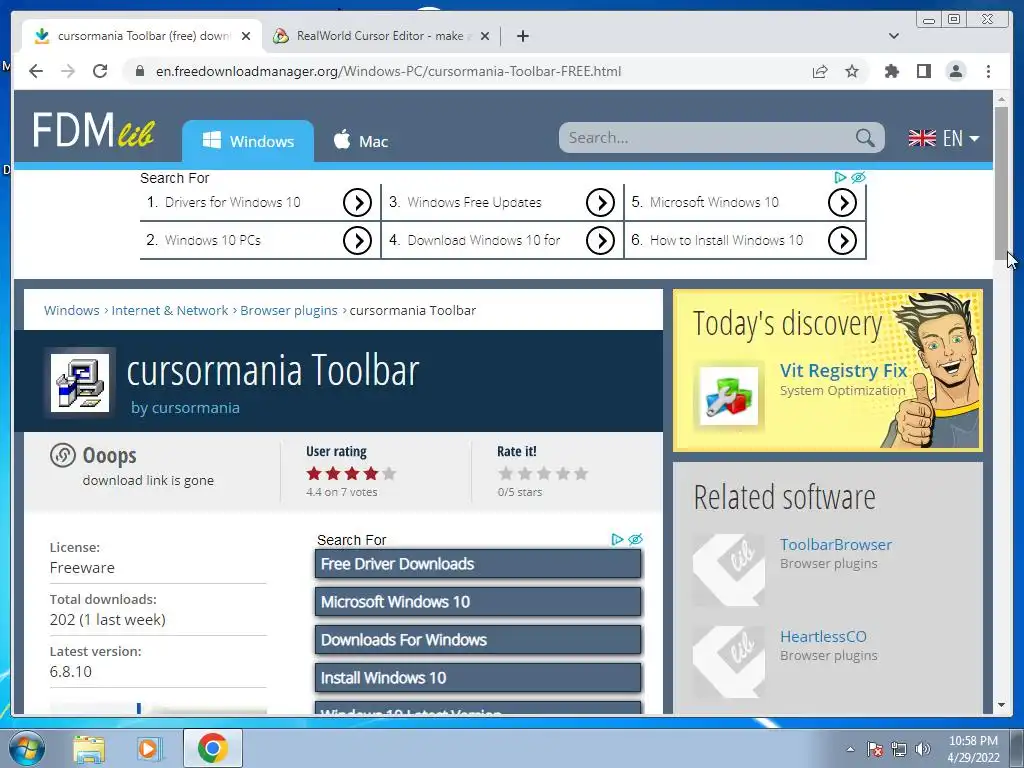This screenshot has width=1024, height=768.
Task: Open the Windows breadcrumb link
Action: pos(72,310)
